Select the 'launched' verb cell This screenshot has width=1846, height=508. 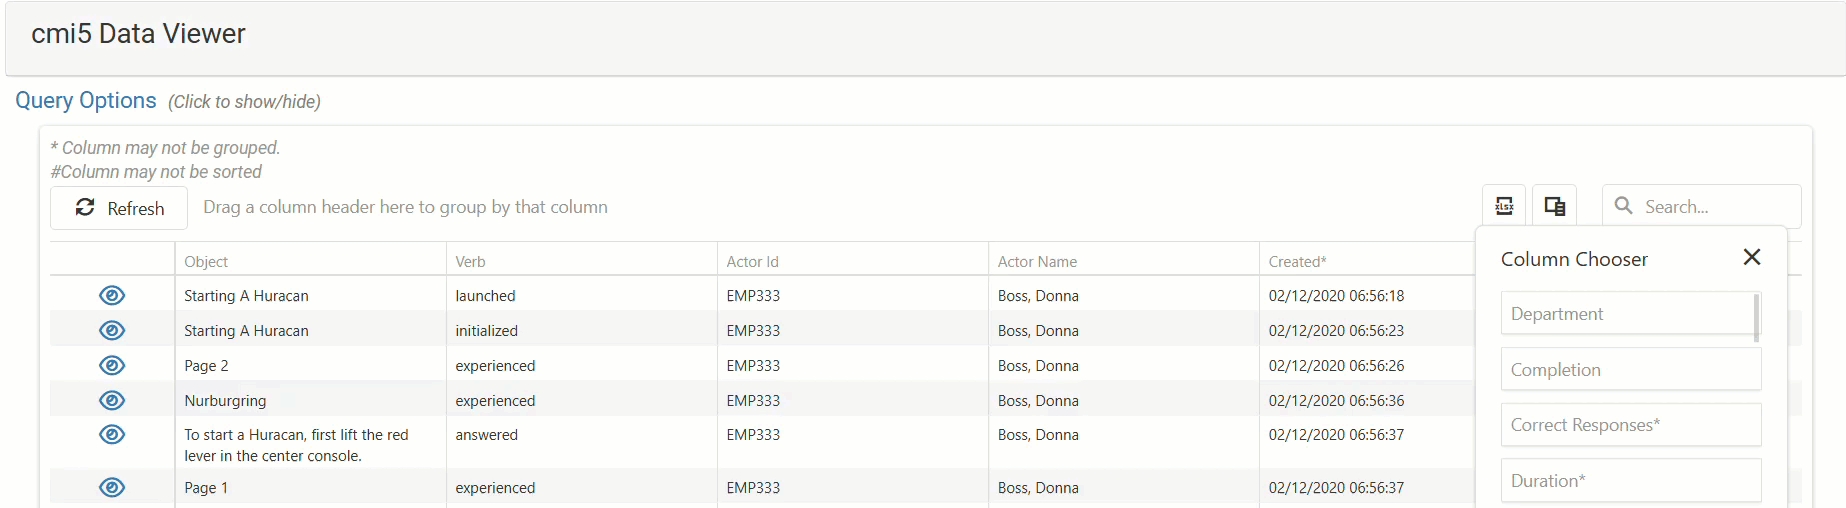click(581, 295)
